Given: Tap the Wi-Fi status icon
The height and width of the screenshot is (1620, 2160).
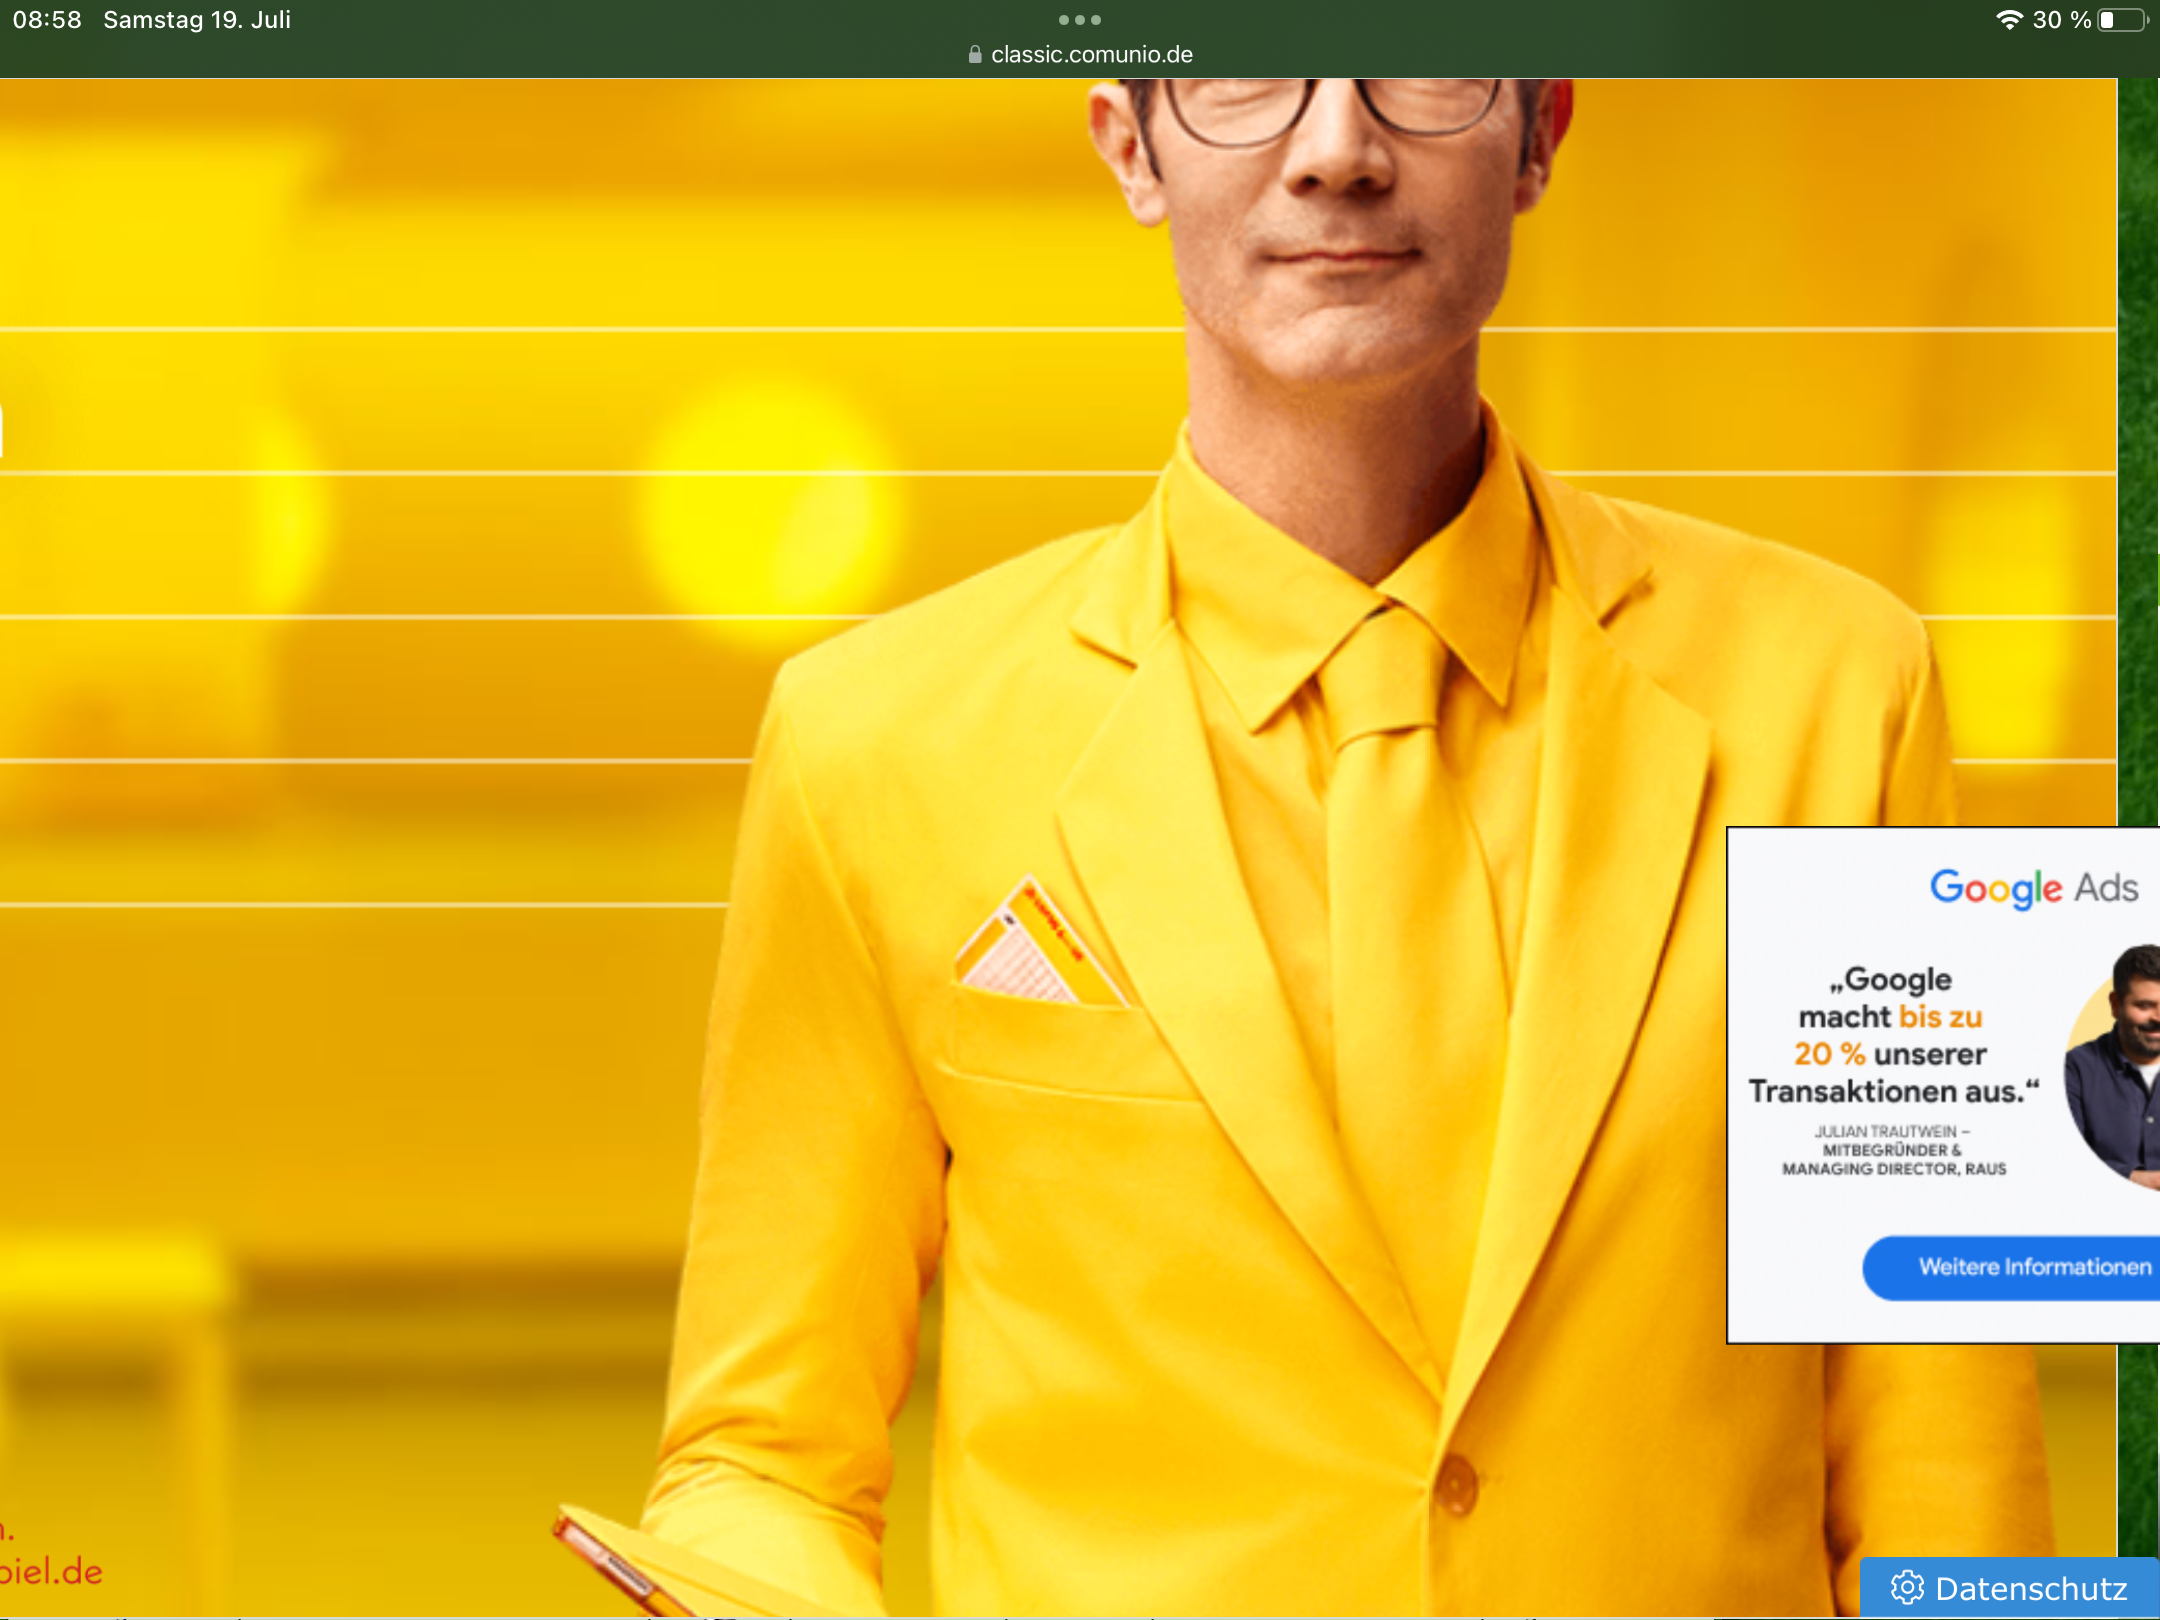Looking at the screenshot, I should 2008,20.
